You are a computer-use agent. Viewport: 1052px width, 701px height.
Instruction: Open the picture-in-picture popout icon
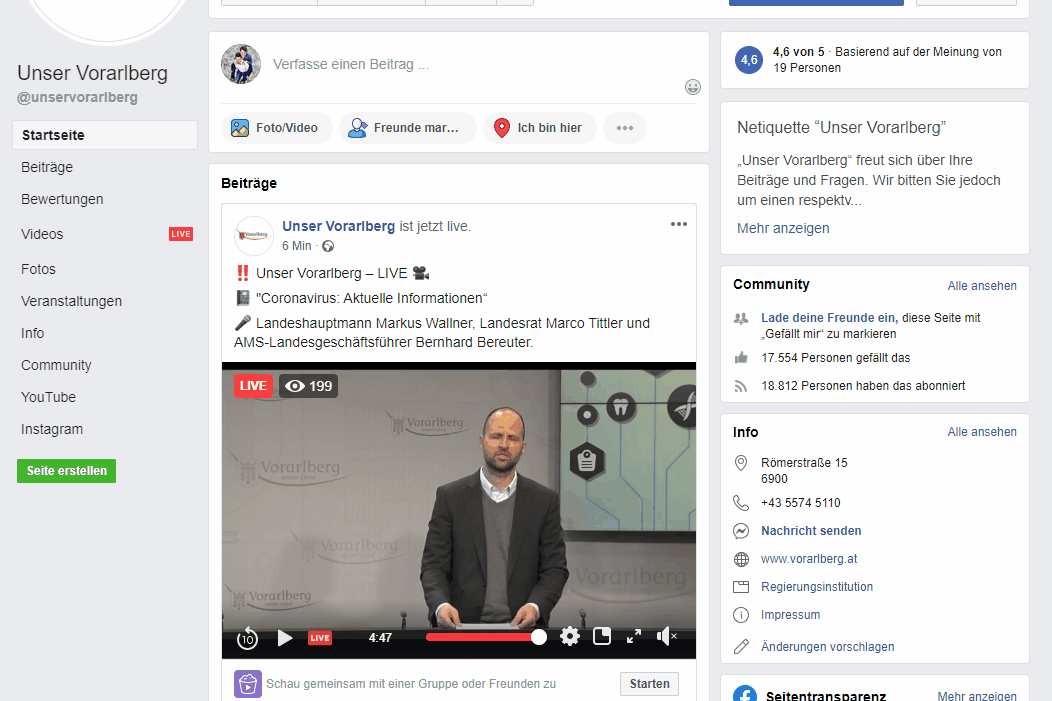coord(602,637)
